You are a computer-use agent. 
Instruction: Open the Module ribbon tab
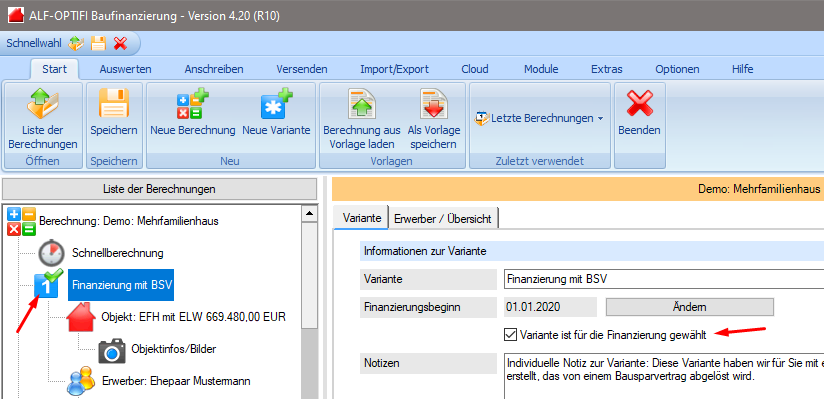[541, 69]
